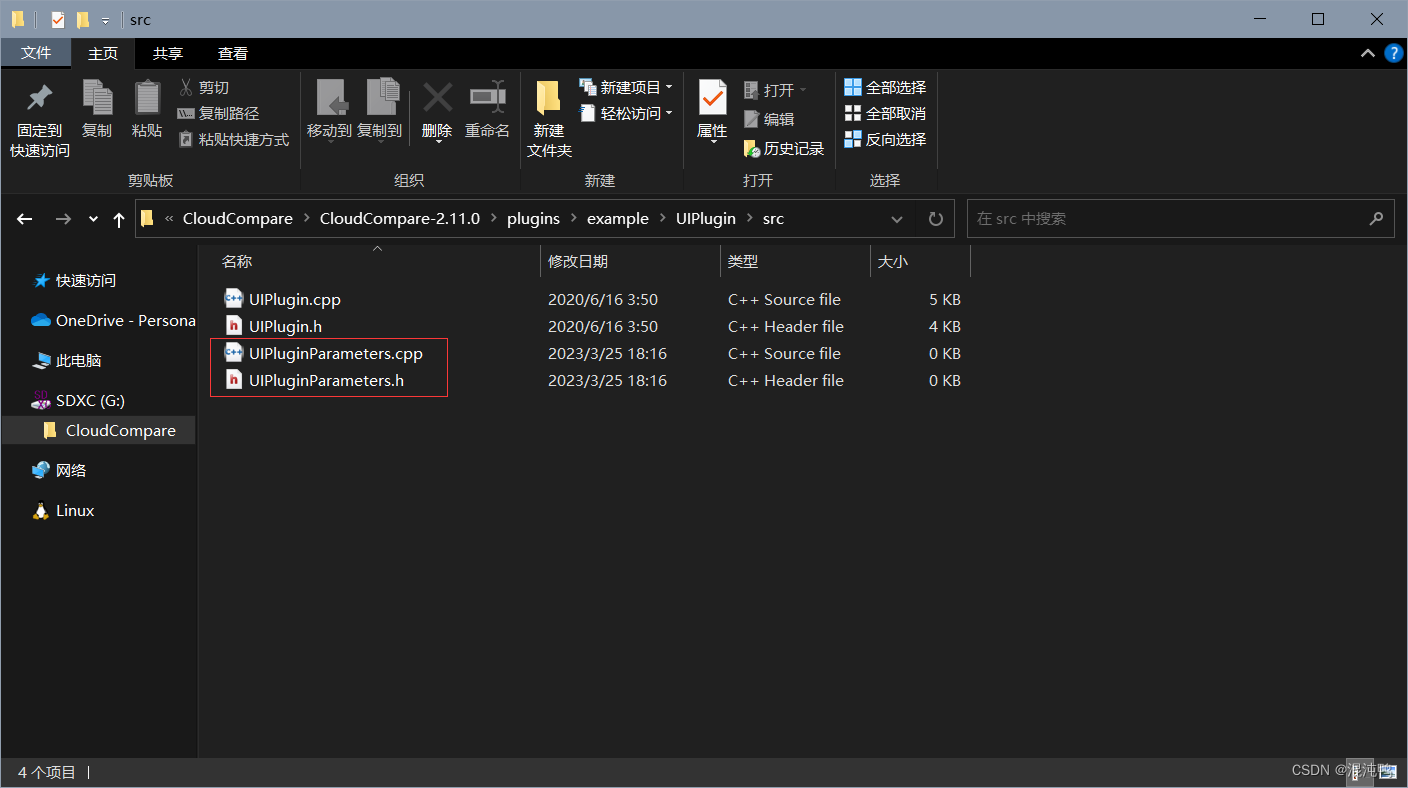Collapse the ribbon with the chevron
The height and width of the screenshot is (788, 1408).
[x=1367, y=53]
